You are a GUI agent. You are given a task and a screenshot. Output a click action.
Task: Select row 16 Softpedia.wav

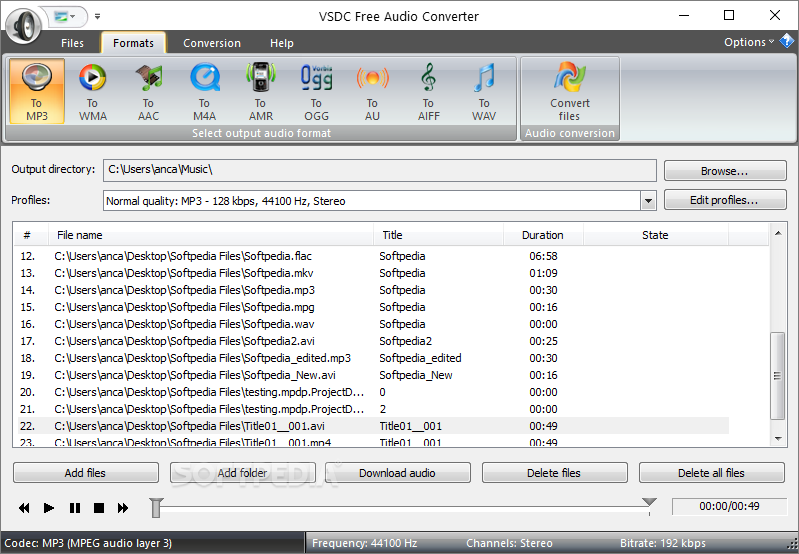point(373,324)
